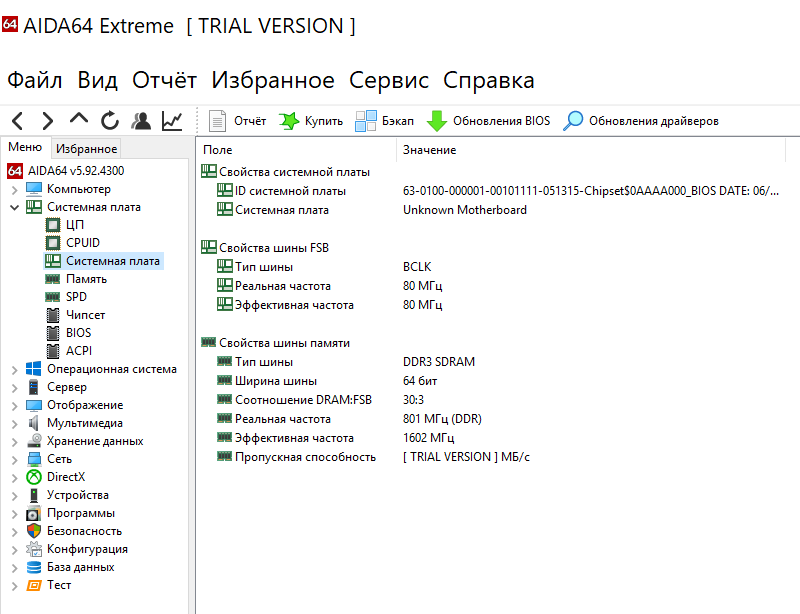Click the Программы icon in the tree

[34, 513]
